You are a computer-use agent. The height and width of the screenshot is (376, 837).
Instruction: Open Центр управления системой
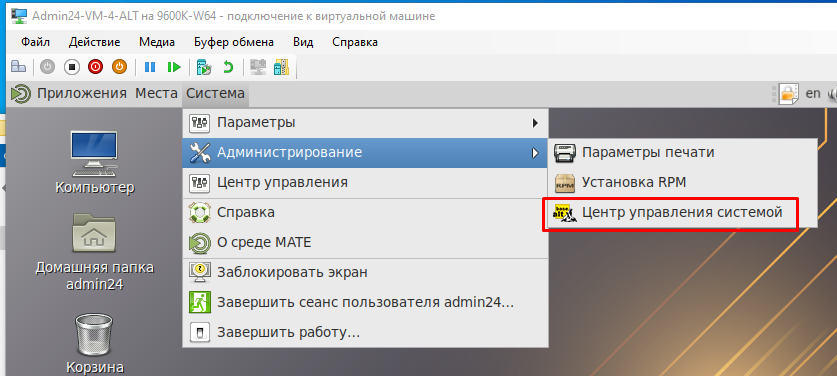(x=682, y=213)
